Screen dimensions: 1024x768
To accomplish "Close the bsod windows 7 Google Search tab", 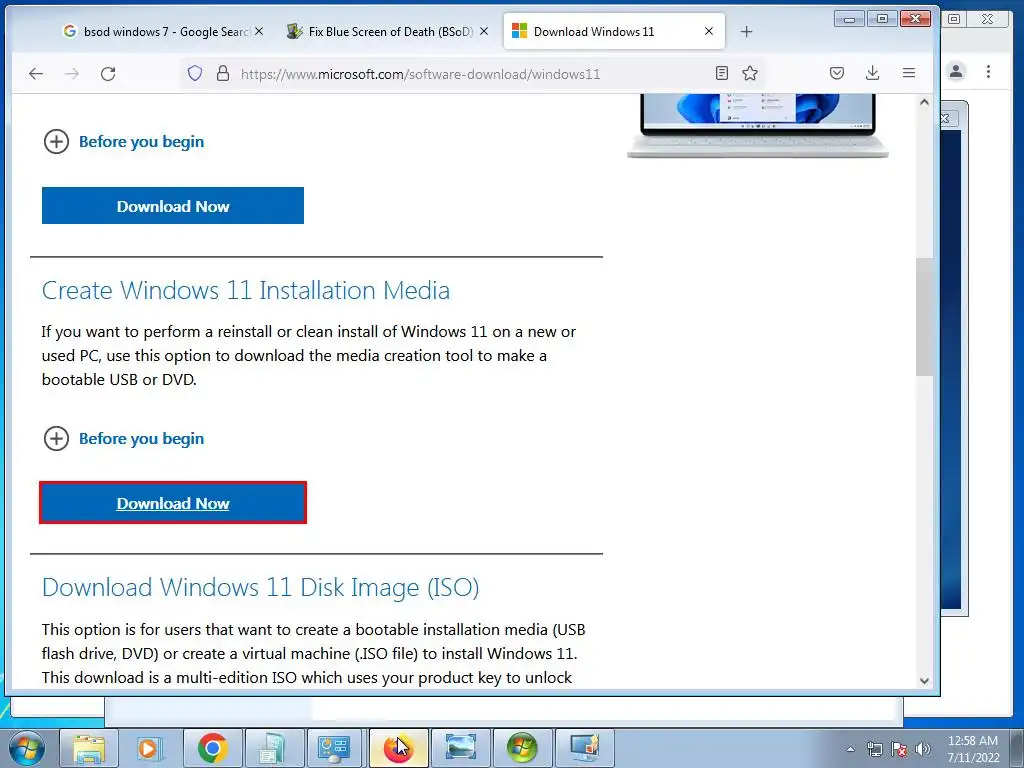I will pyautogui.click(x=259, y=31).
